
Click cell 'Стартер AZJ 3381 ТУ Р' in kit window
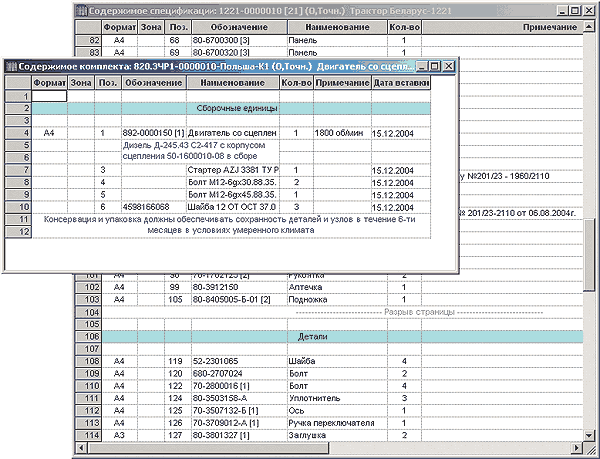[x=233, y=170]
